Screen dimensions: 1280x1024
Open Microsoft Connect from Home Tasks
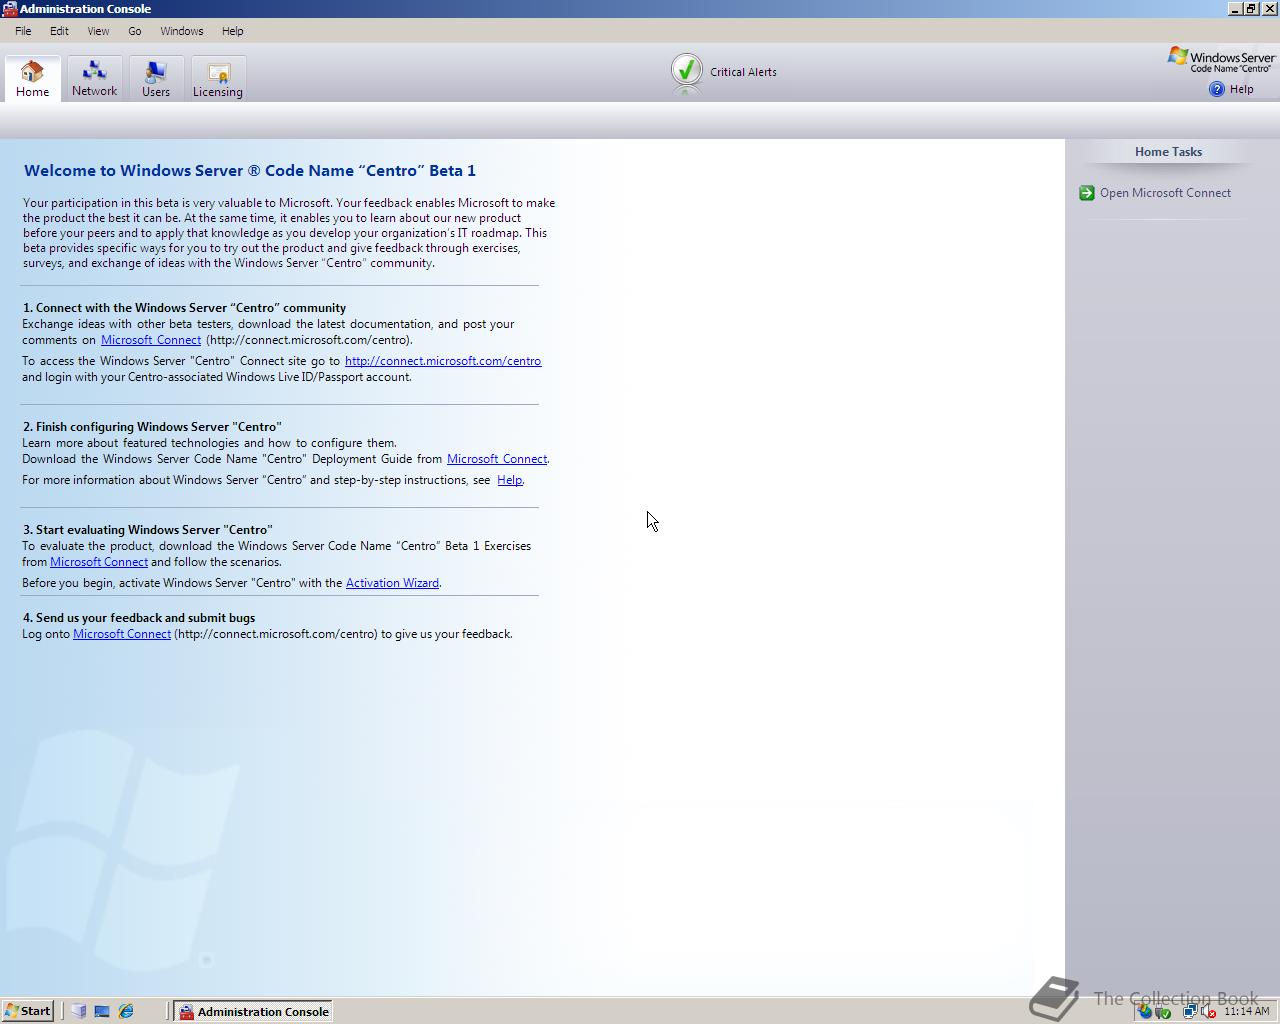coord(1165,193)
